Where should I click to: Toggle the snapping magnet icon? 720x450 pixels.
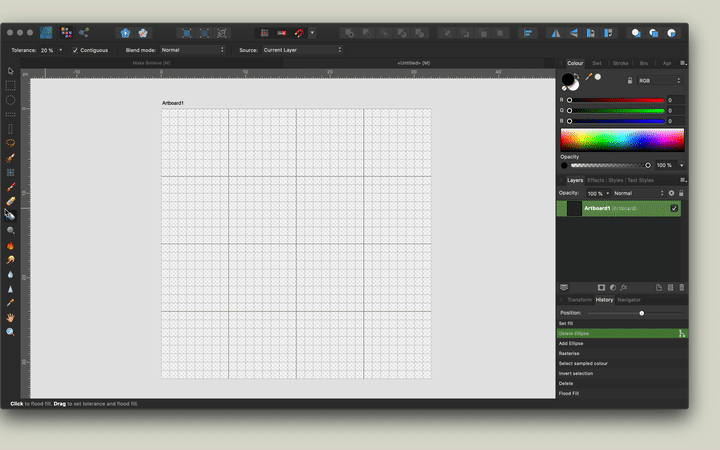[299, 33]
